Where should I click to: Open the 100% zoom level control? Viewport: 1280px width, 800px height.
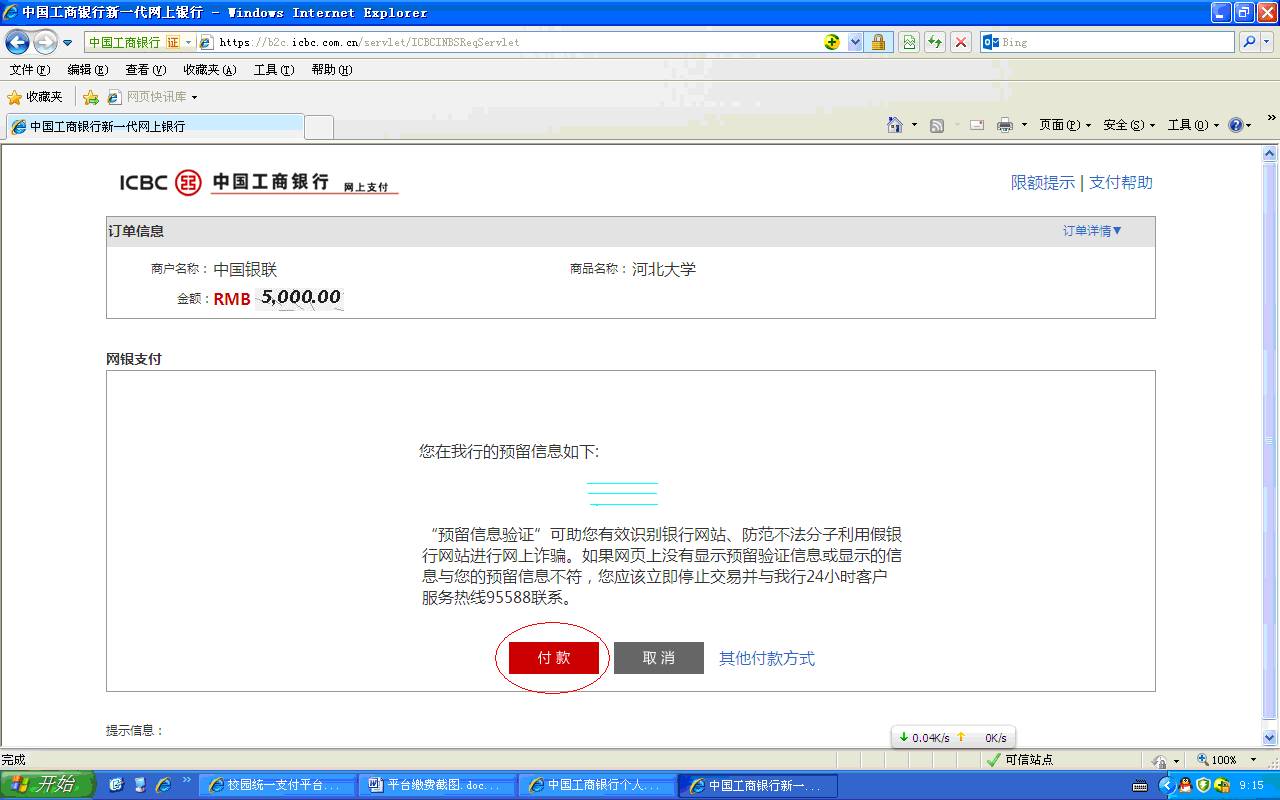click(x=1227, y=760)
